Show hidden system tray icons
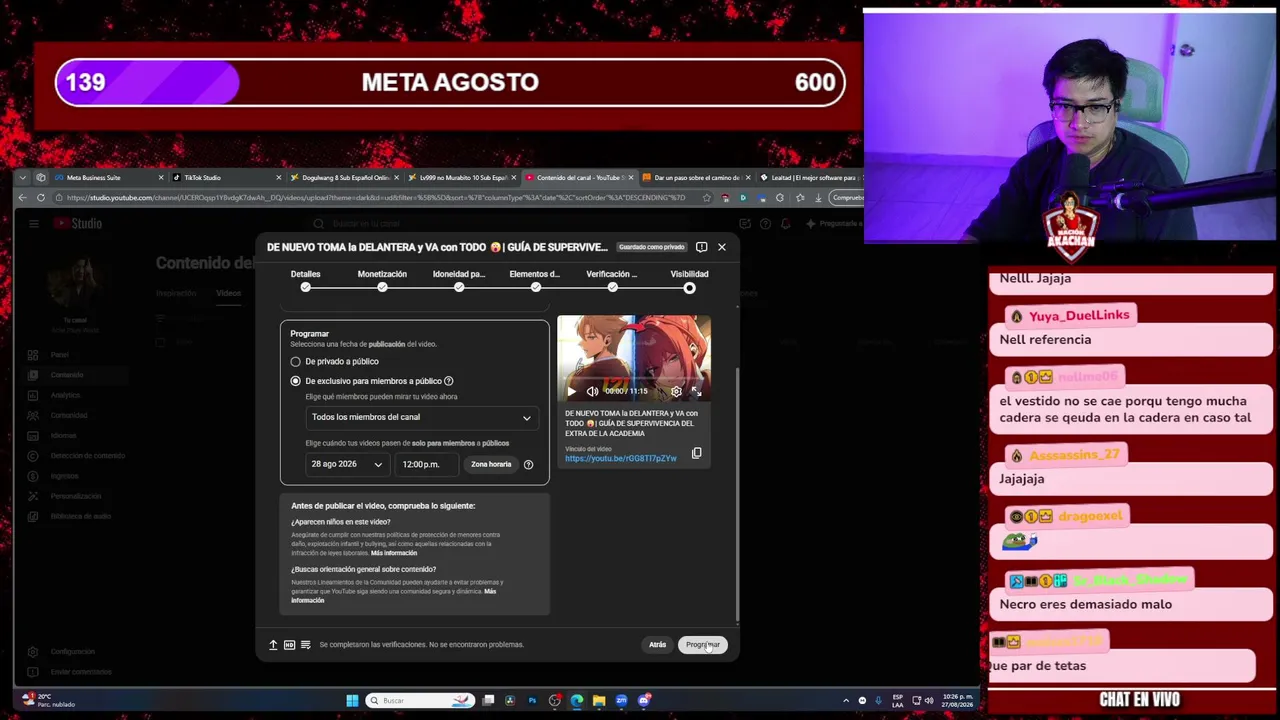The height and width of the screenshot is (720, 1280). click(x=846, y=700)
